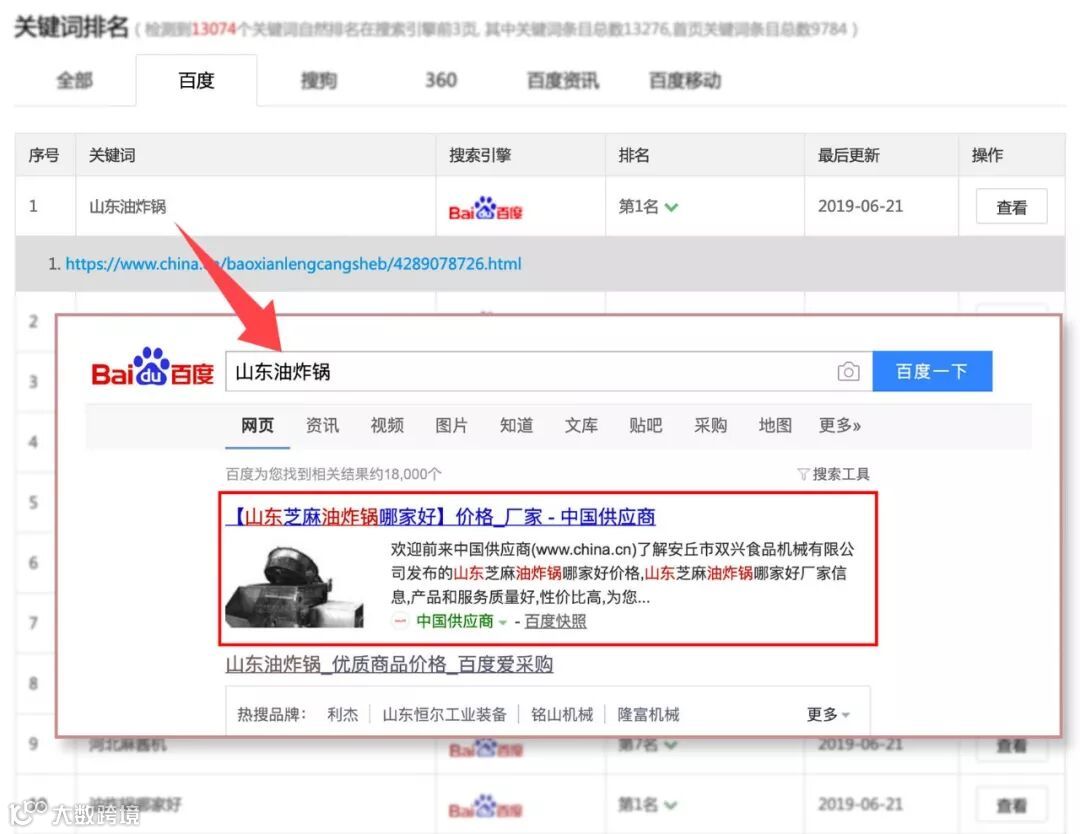Open the 视频 search tab

pyautogui.click(x=387, y=425)
